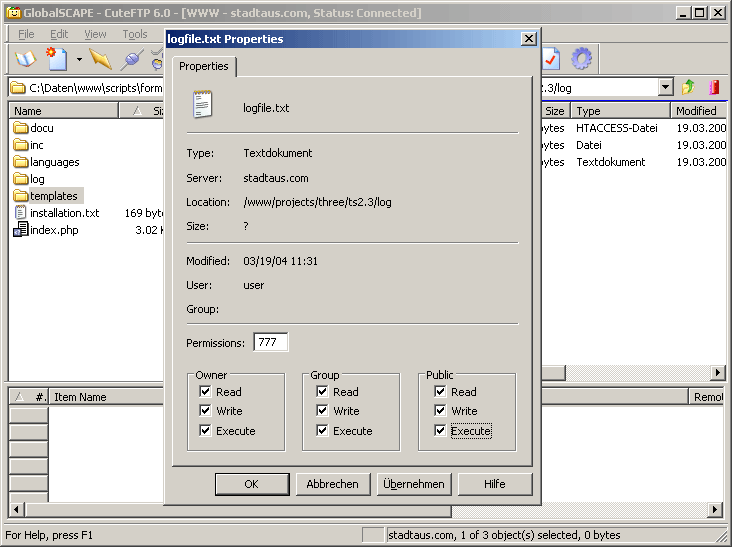Click the Übernehmen button
The width and height of the screenshot is (732, 547).
pyautogui.click(x=414, y=484)
